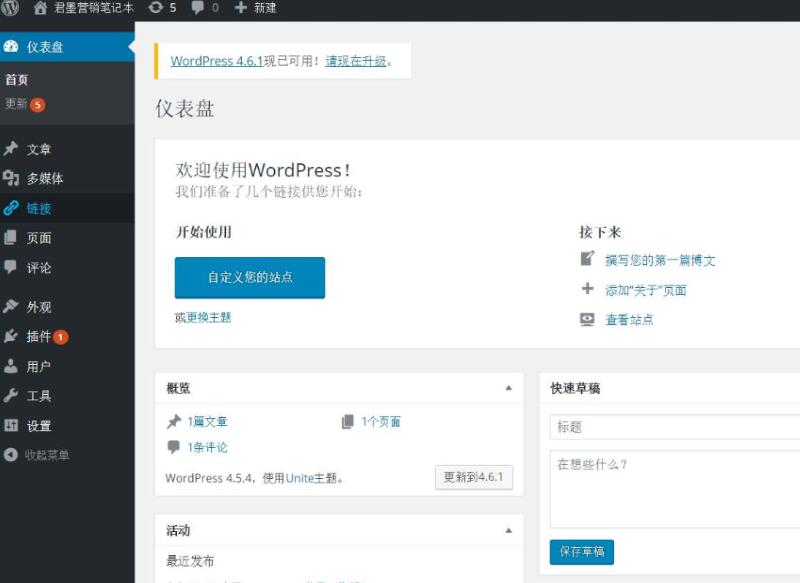Click the chain link icon next to 链接
Screen dimensions: 800x583
tap(11, 208)
